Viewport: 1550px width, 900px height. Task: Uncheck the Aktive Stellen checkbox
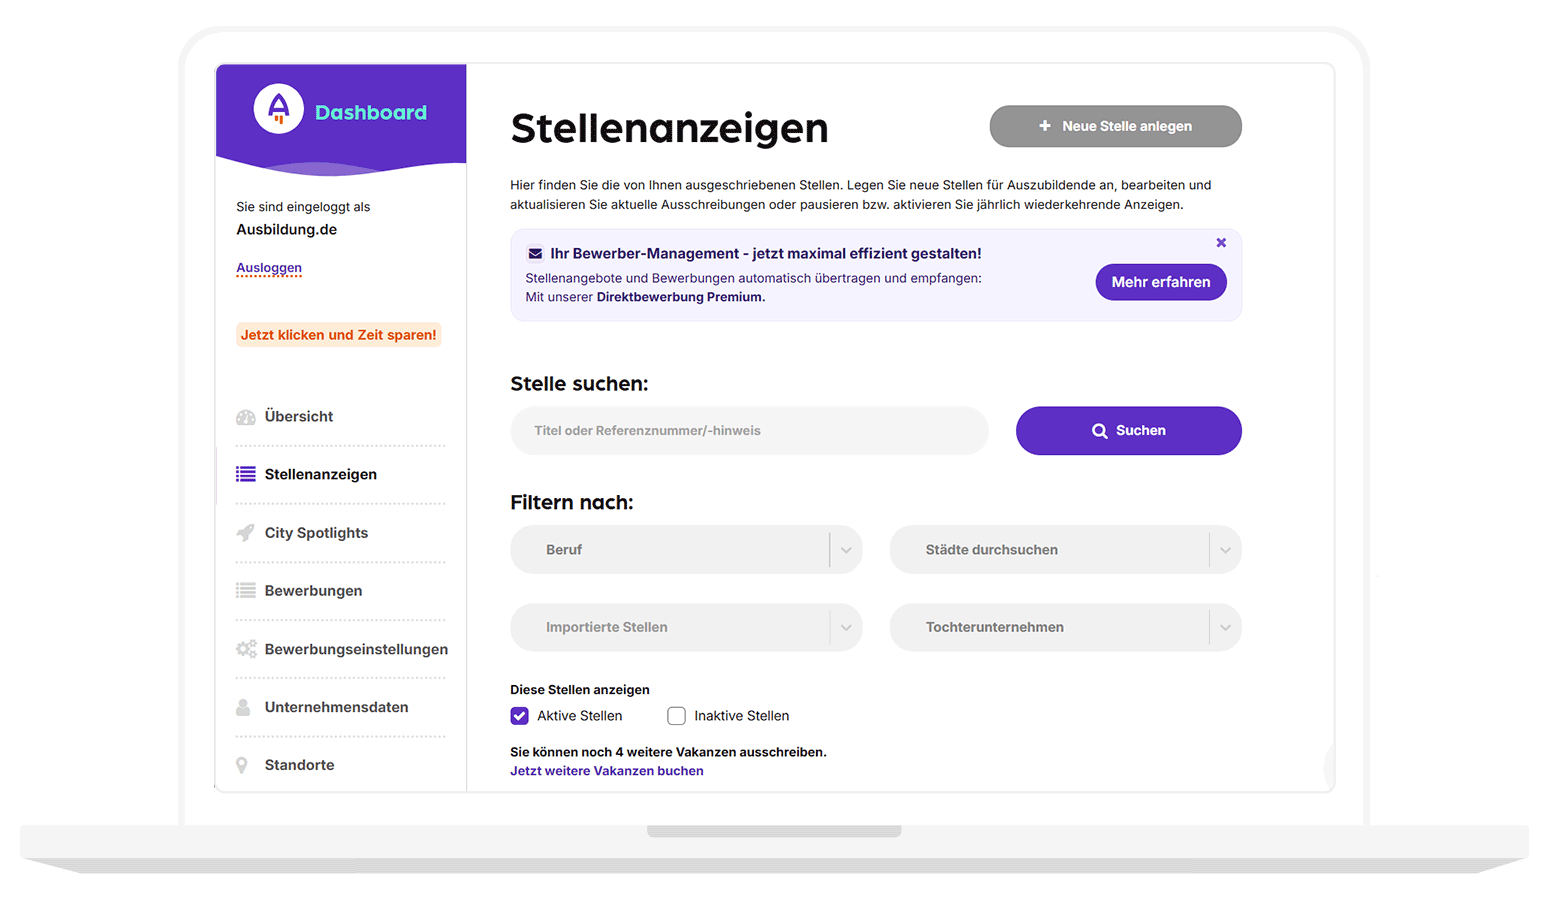[x=520, y=716]
